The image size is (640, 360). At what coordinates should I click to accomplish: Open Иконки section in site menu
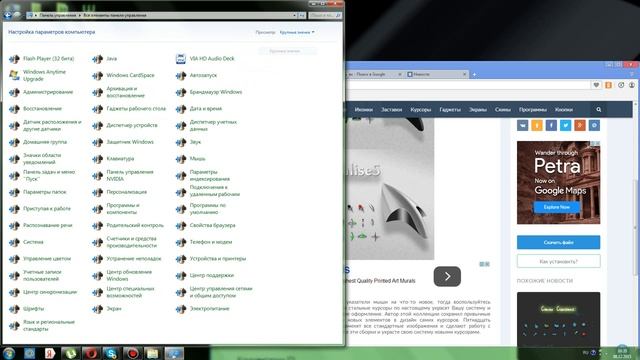click(x=364, y=110)
